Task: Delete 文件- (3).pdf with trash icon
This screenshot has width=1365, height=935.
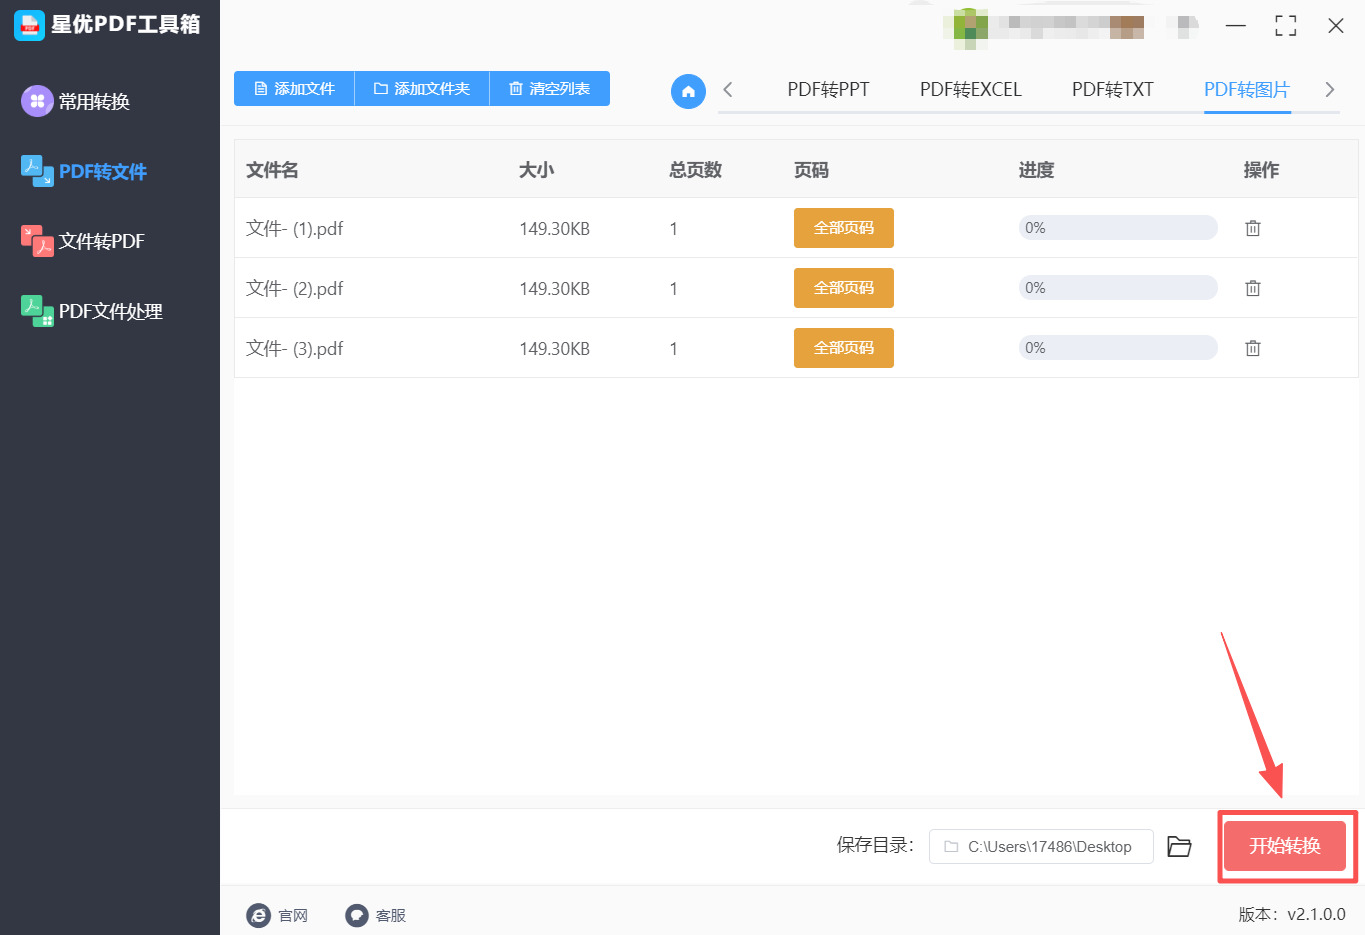Action: tap(1252, 348)
